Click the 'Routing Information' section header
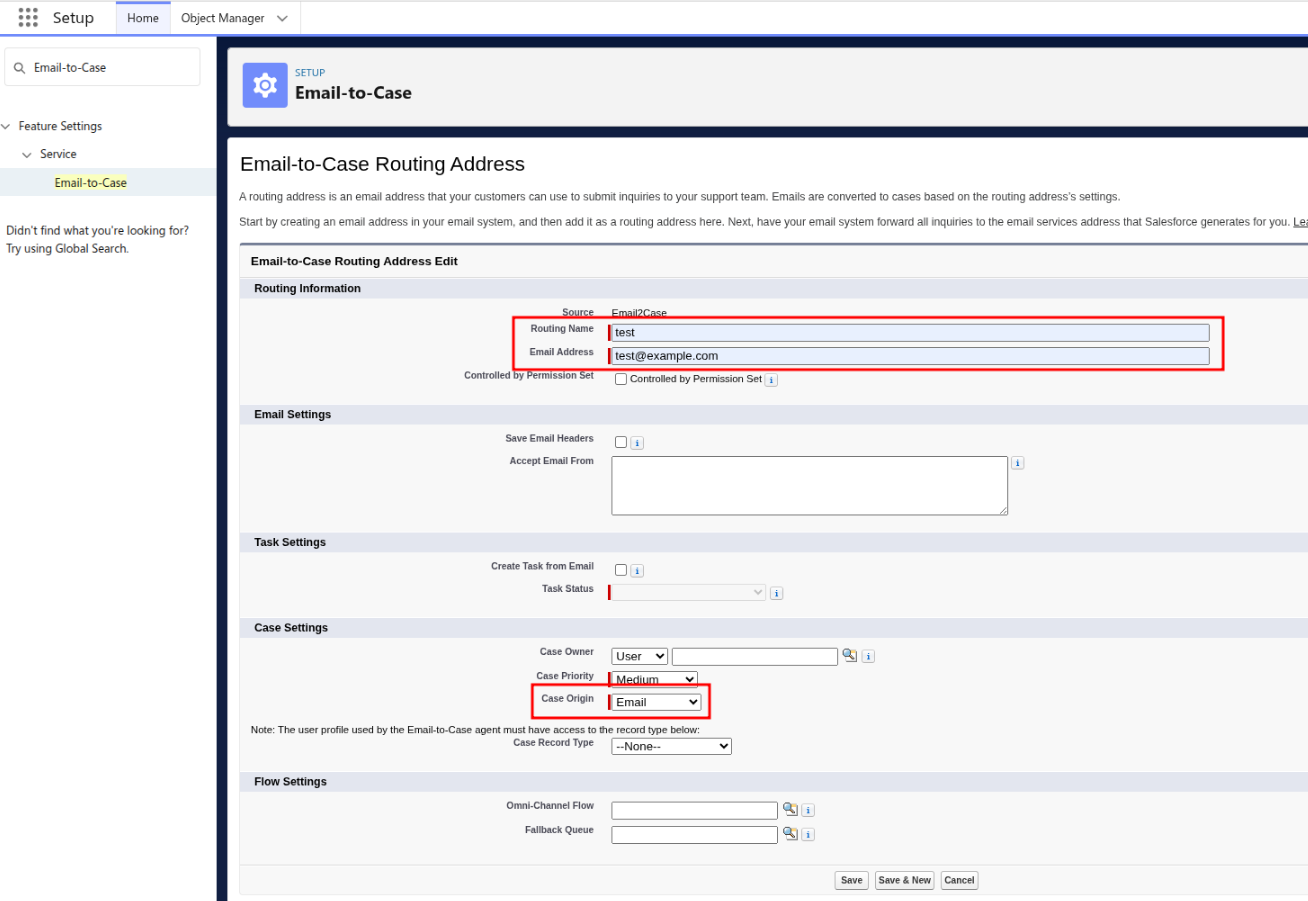Image resolution: width=1308 pixels, height=901 pixels. (x=308, y=288)
